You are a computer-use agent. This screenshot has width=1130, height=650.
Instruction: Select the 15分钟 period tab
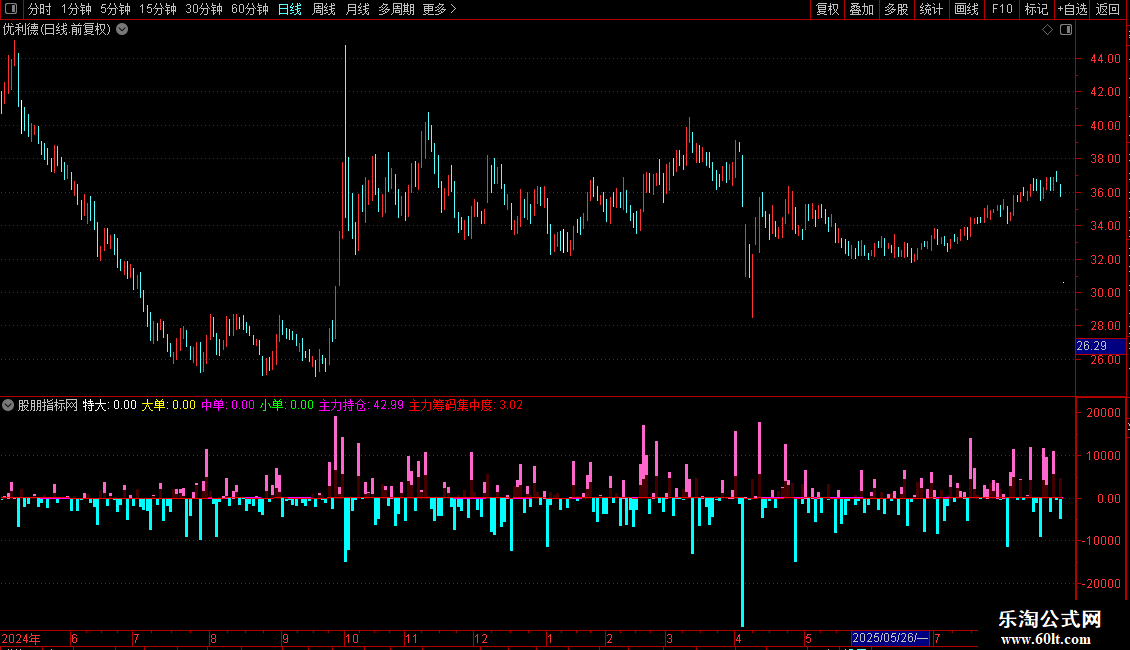(x=158, y=9)
